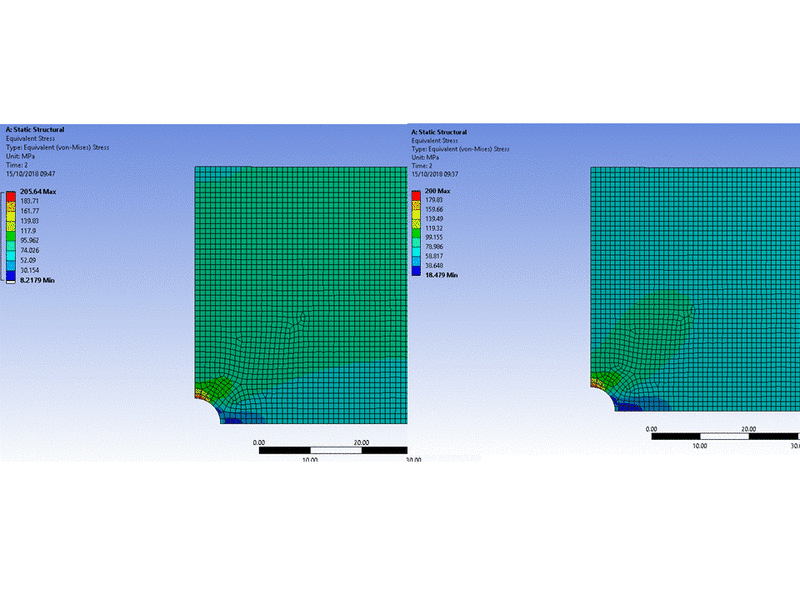Click the yellow band below 161.77 in the legend

click(x=11, y=216)
